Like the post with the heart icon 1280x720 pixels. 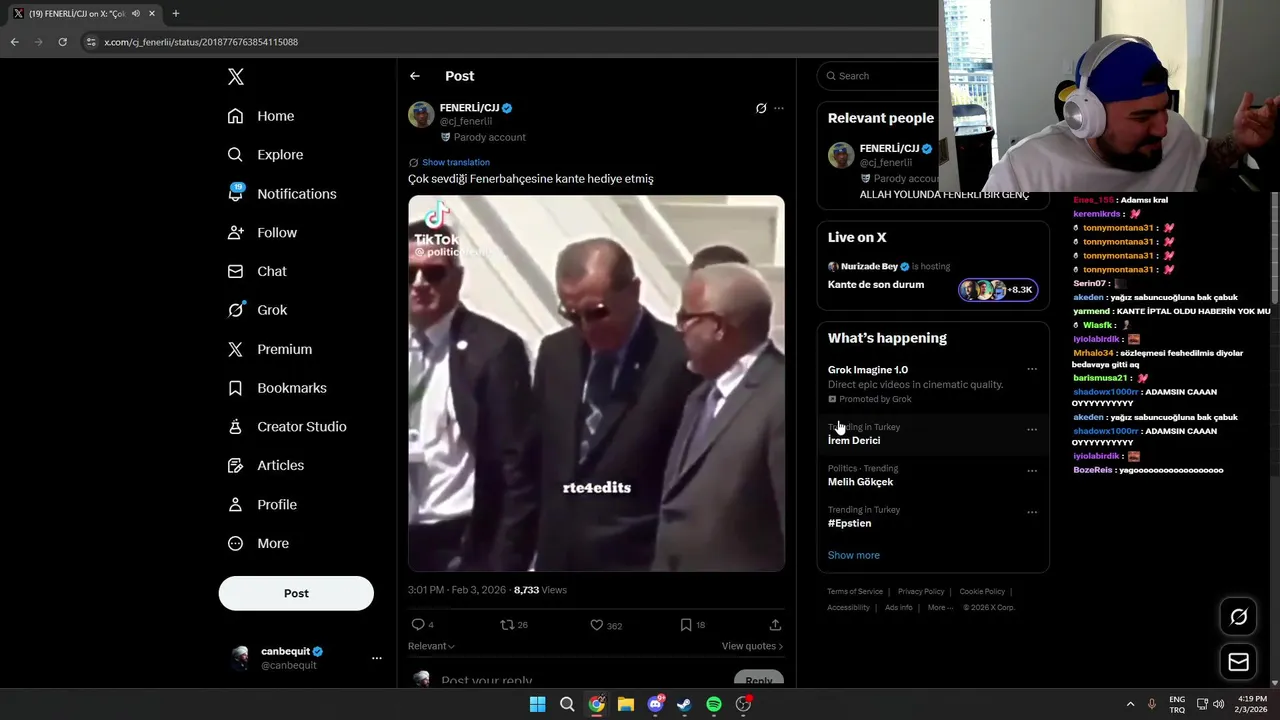pos(597,625)
